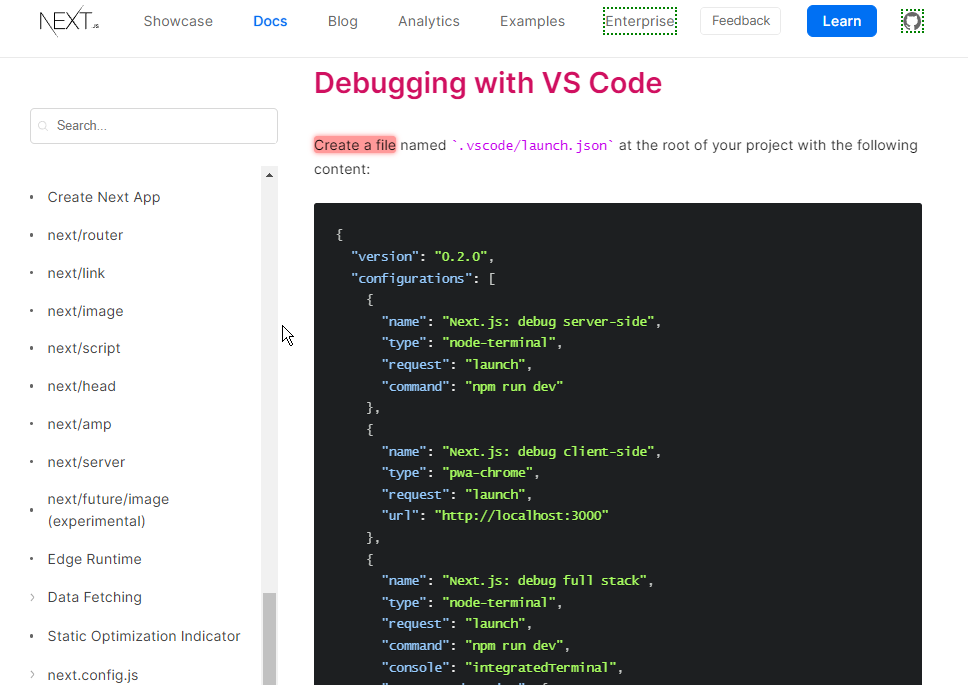Select next/image in the sidebar
The width and height of the screenshot is (968, 685).
[85, 311]
